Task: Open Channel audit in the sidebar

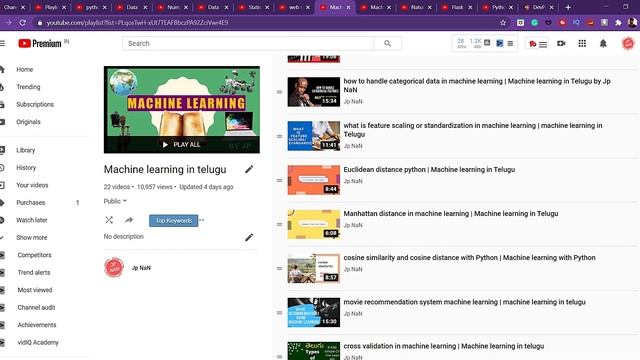Action: click(36, 308)
